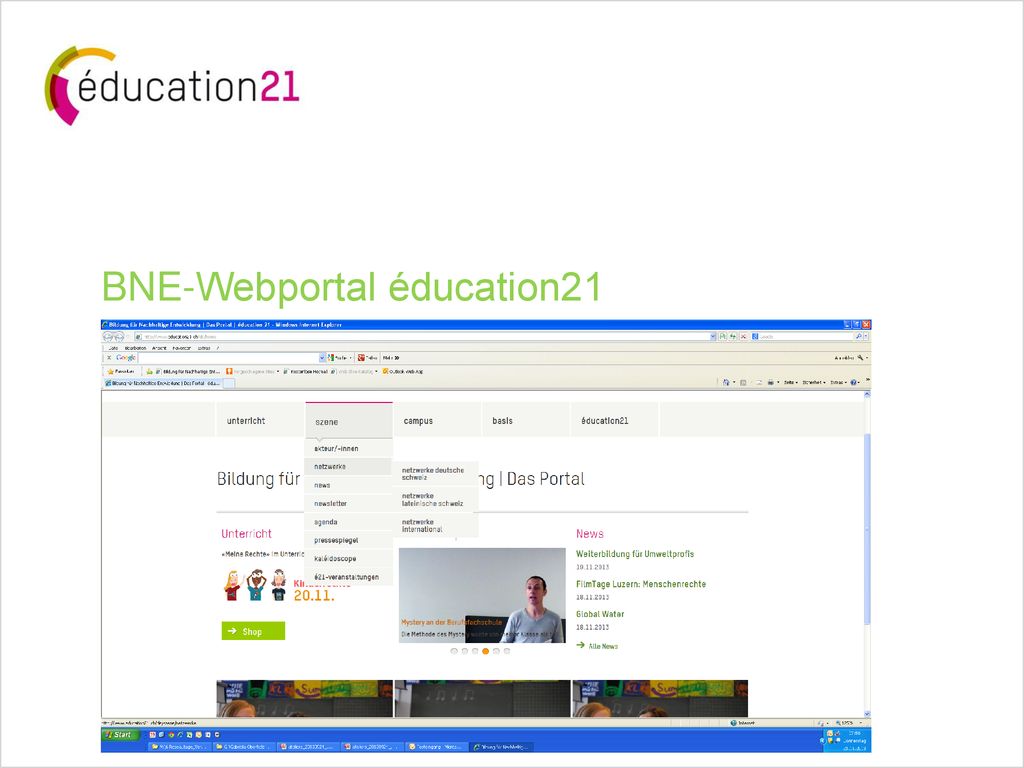Screen dimensions: 1024x768
Task: Open the szene navigation item
Action: click(349, 421)
